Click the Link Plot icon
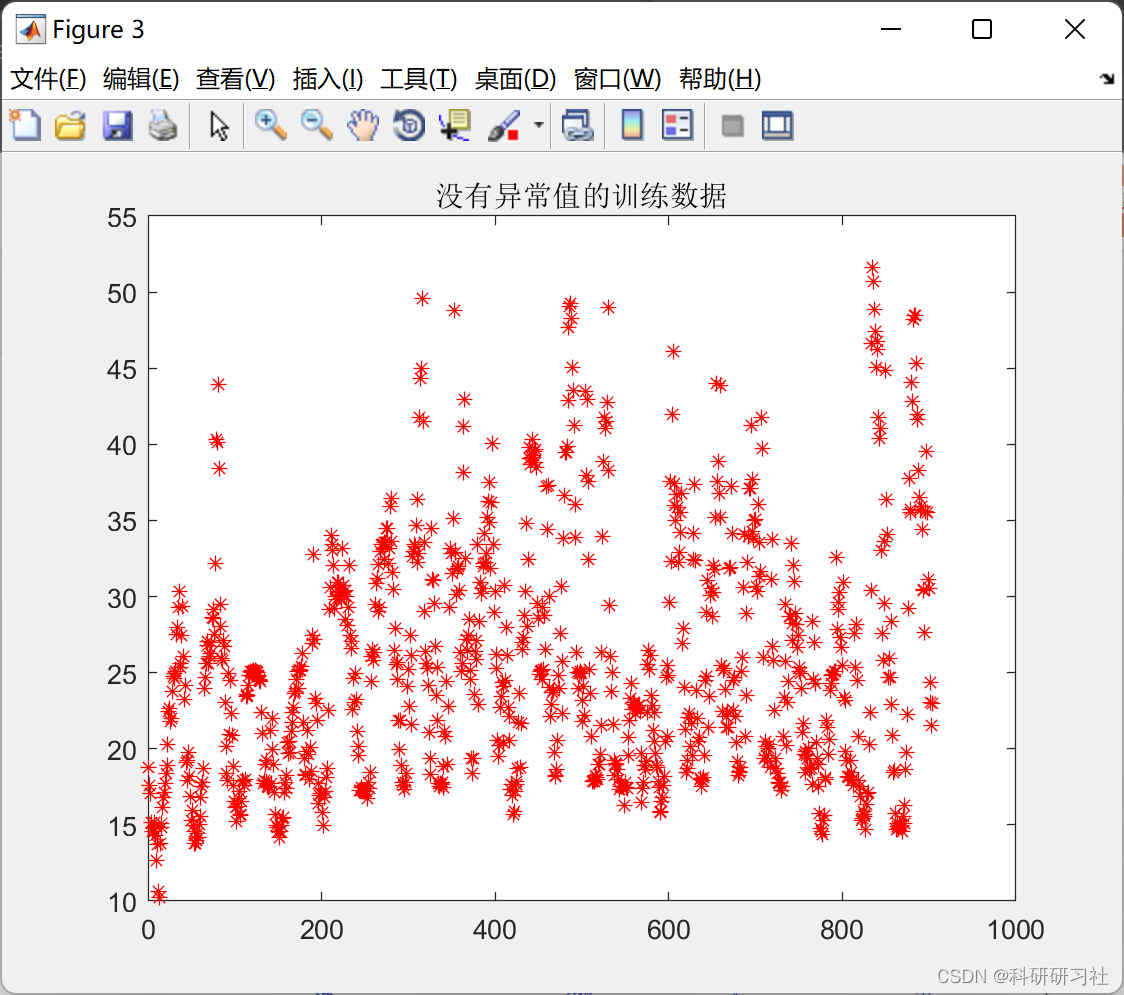1124x995 pixels. click(x=578, y=125)
